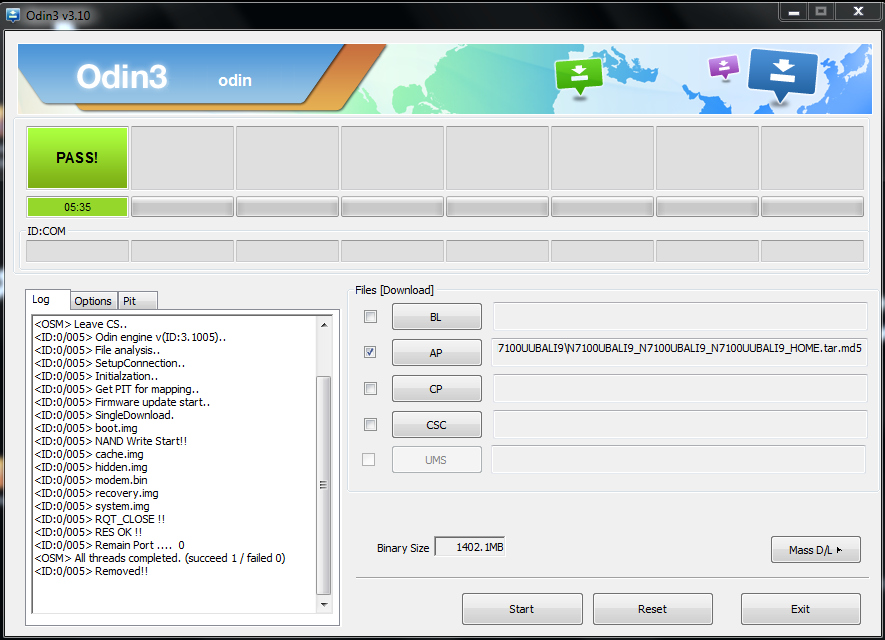
Task: Click the Odin3 title bar app icon
Action: [12, 15]
